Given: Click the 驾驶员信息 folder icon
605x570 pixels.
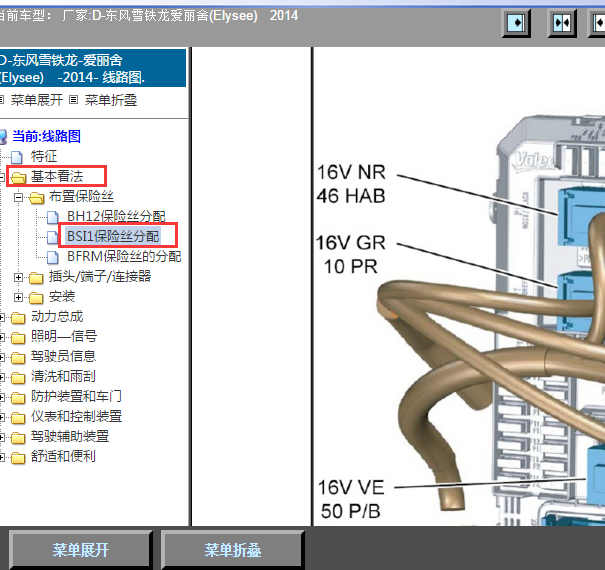Looking at the screenshot, I should pos(18,358).
